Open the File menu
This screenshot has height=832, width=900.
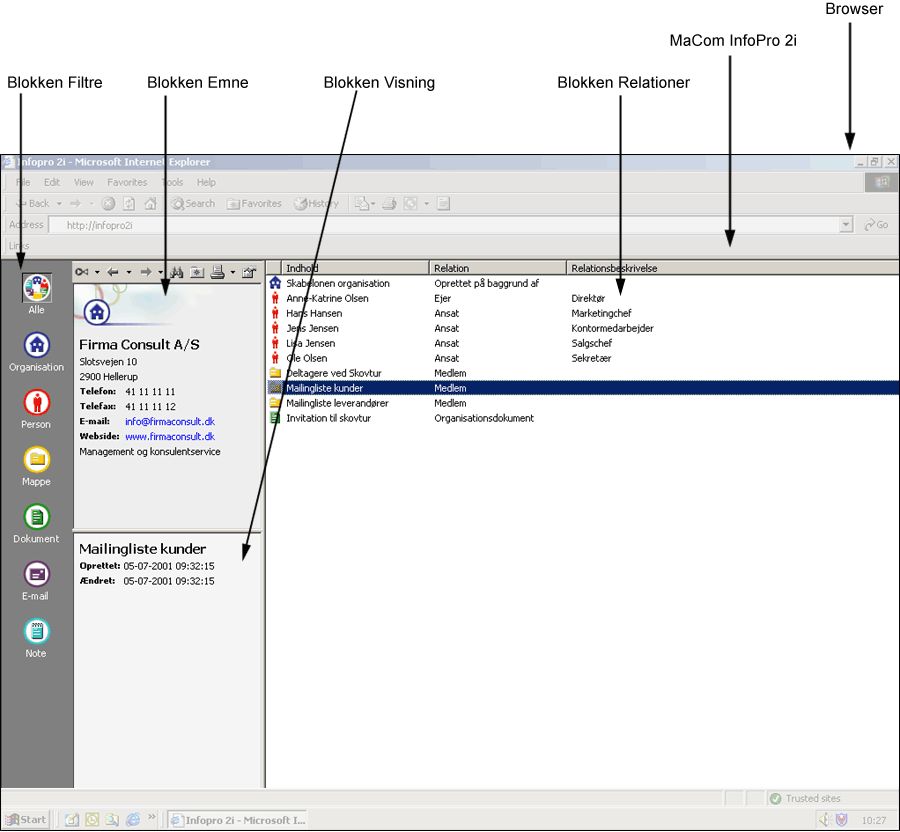tap(24, 182)
